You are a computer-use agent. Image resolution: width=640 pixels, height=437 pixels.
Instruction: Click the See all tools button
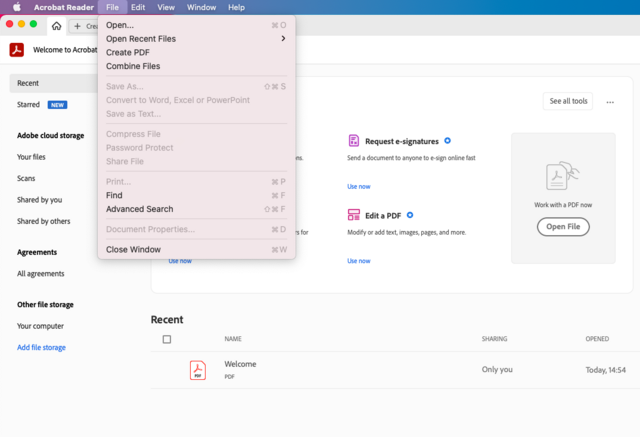568,101
